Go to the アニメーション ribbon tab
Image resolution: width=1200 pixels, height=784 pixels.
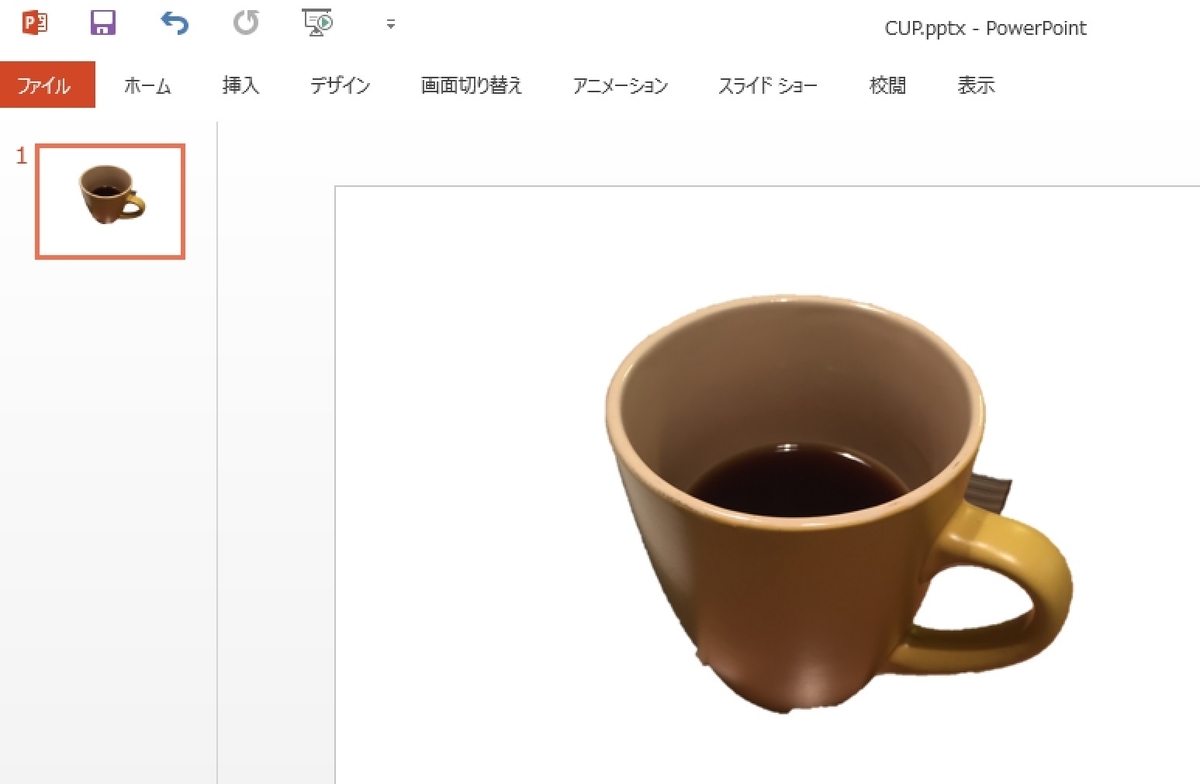coord(620,86)
